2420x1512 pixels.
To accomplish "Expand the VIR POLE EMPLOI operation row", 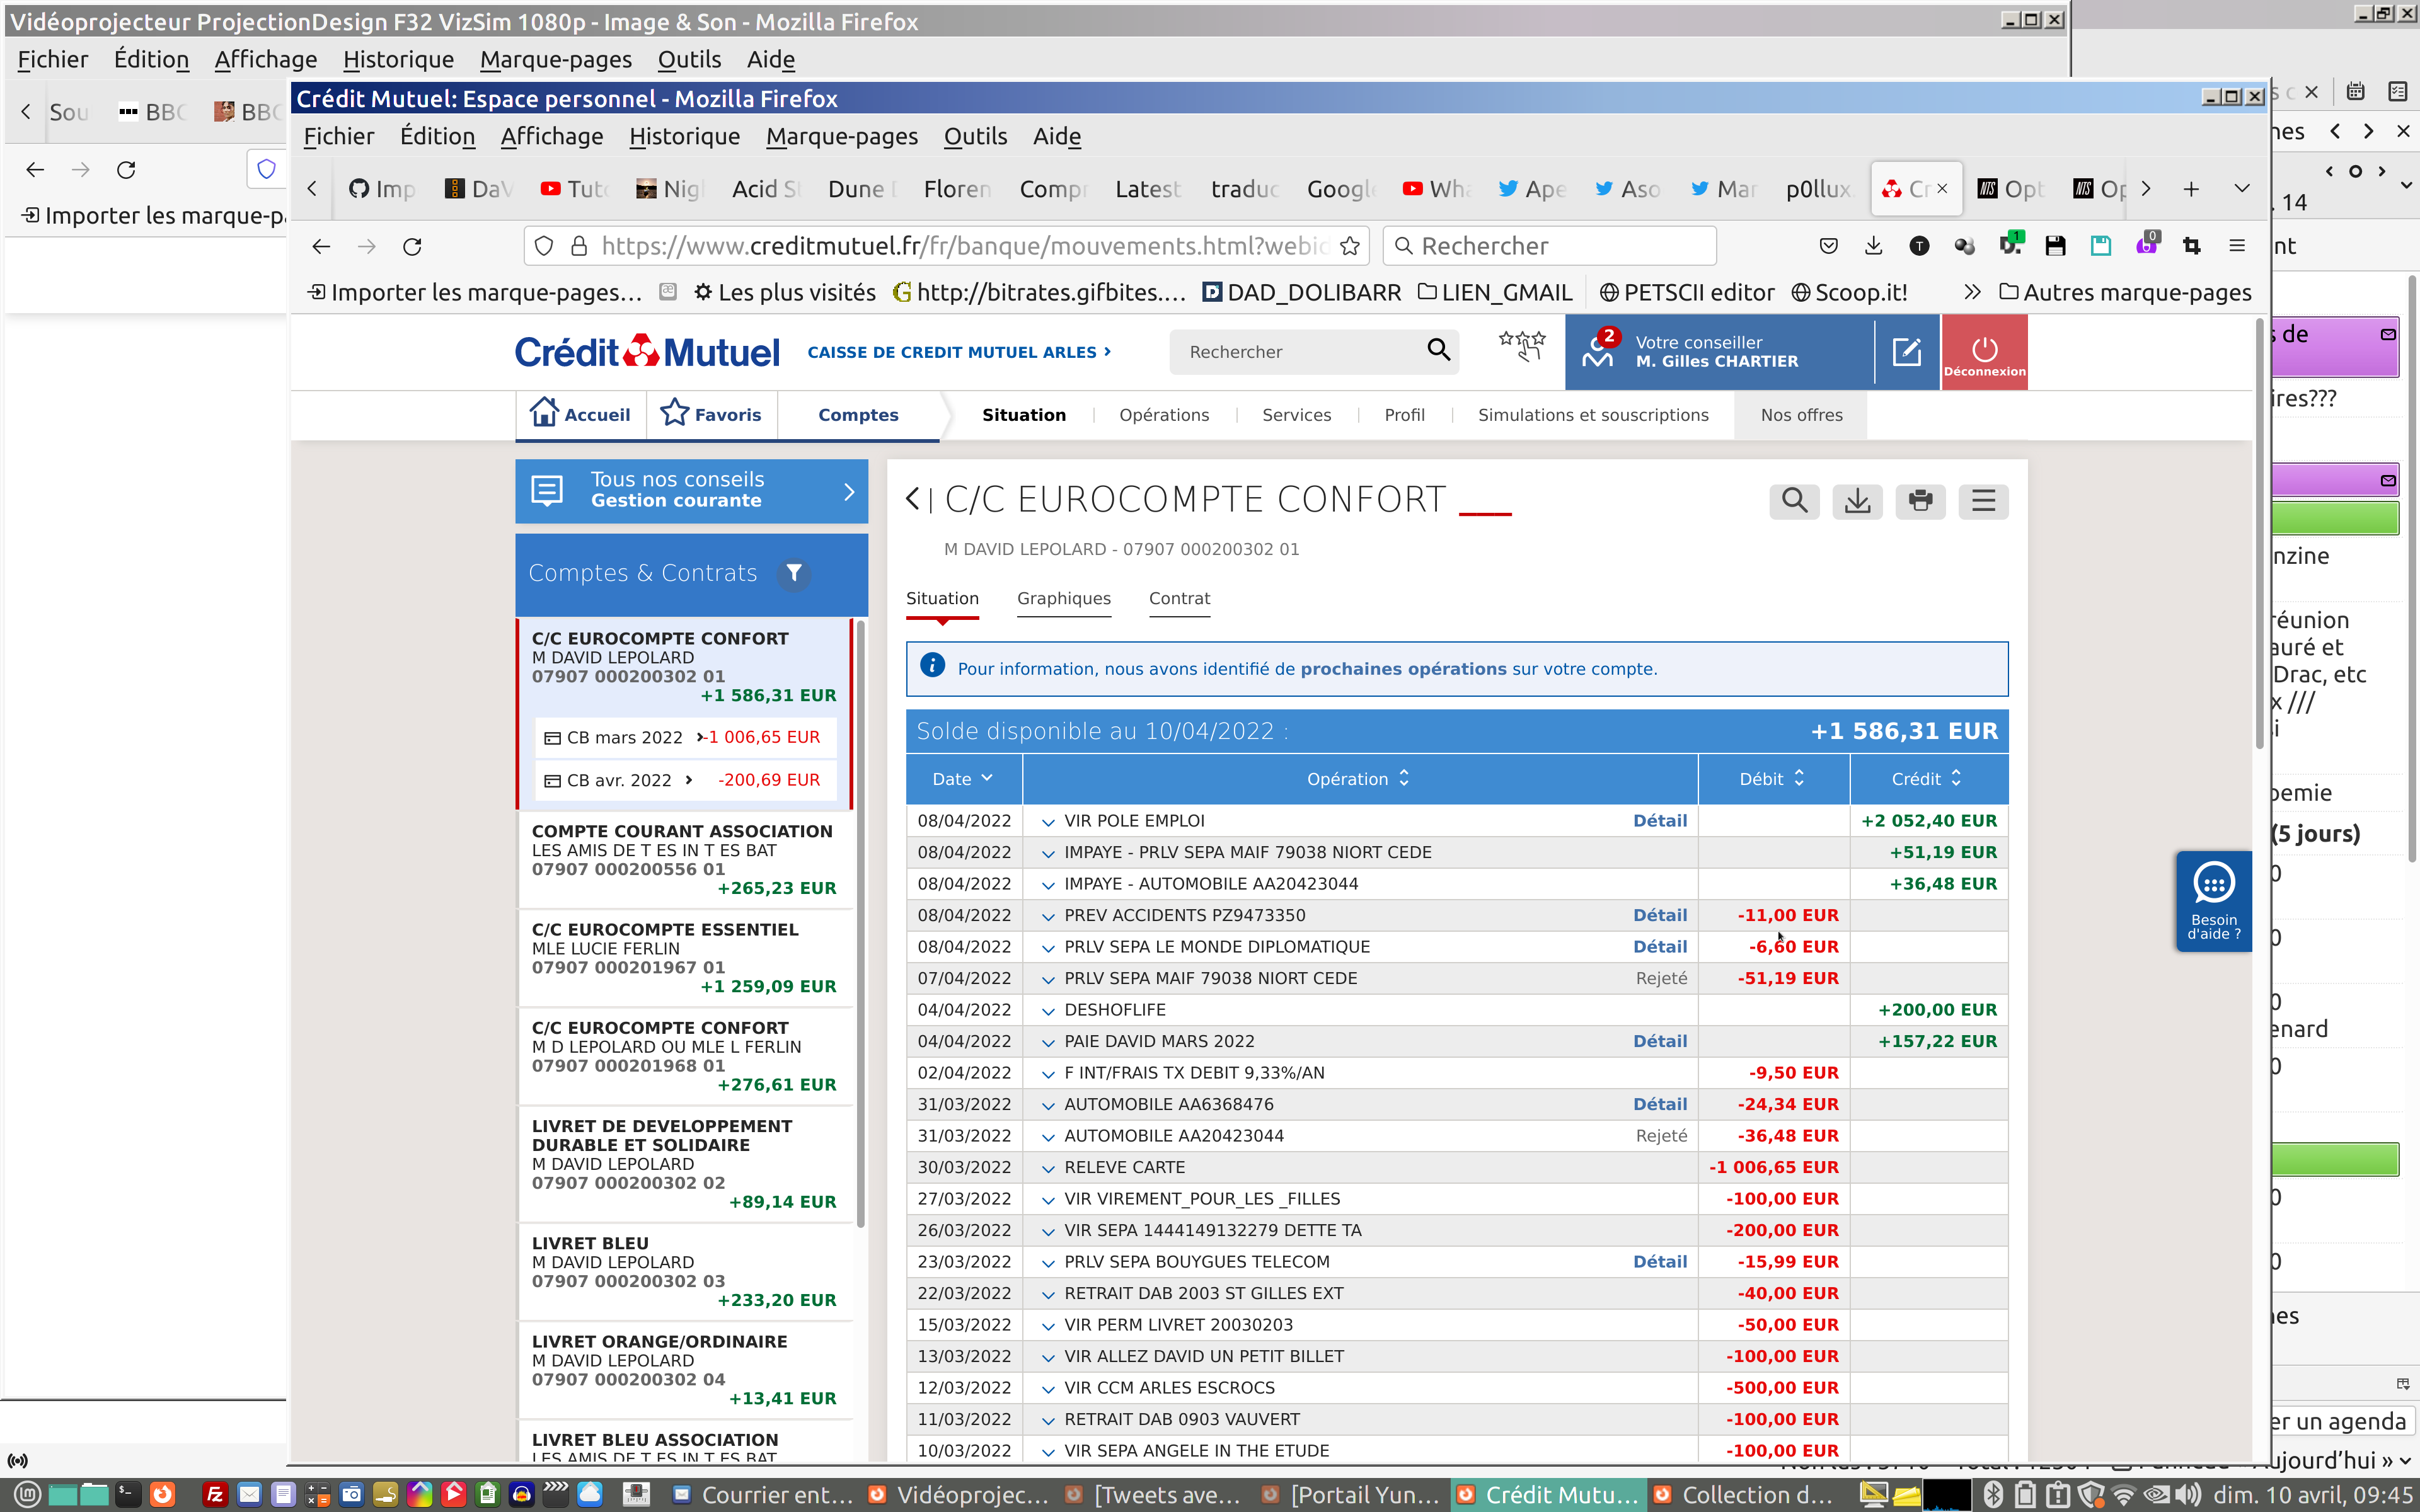I will click(x=1048, y=822).
